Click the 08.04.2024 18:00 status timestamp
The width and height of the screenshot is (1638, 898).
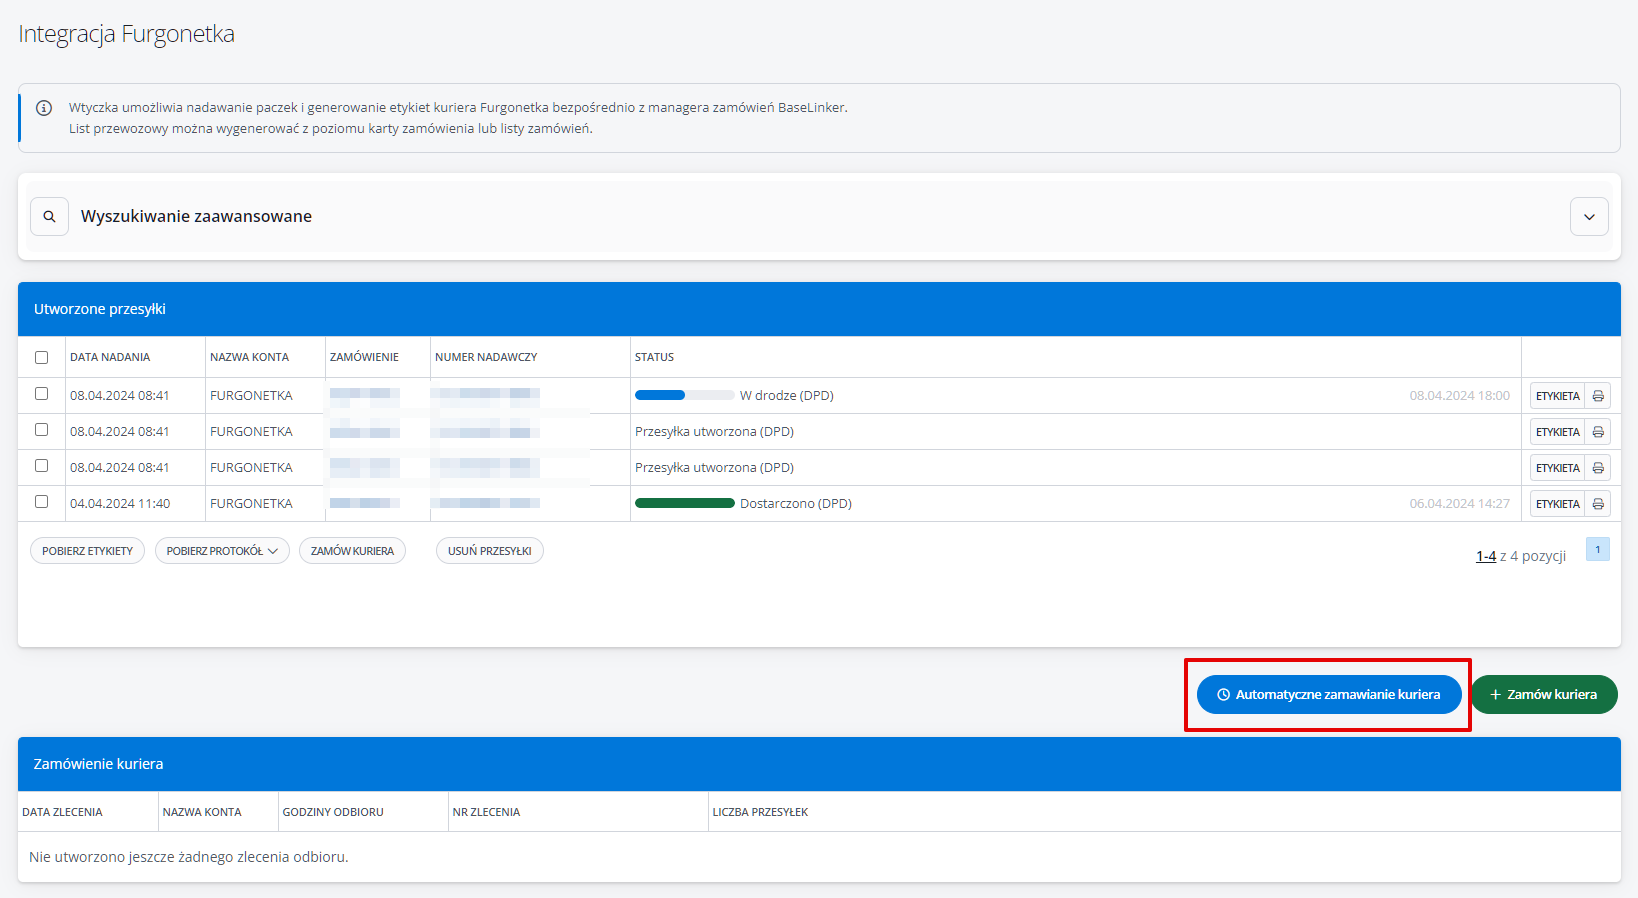[1460, 396]
